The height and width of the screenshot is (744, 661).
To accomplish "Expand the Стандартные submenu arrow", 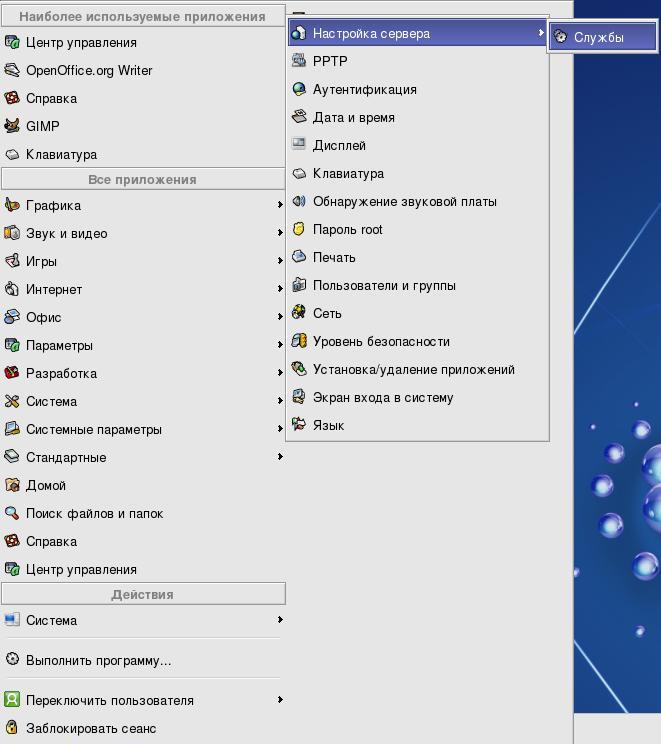I will 280,456.
